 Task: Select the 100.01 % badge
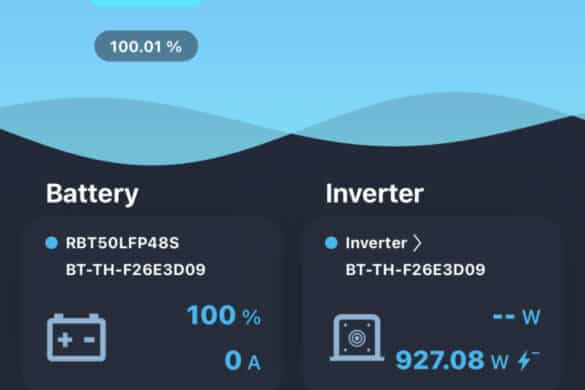click(146, 46)
